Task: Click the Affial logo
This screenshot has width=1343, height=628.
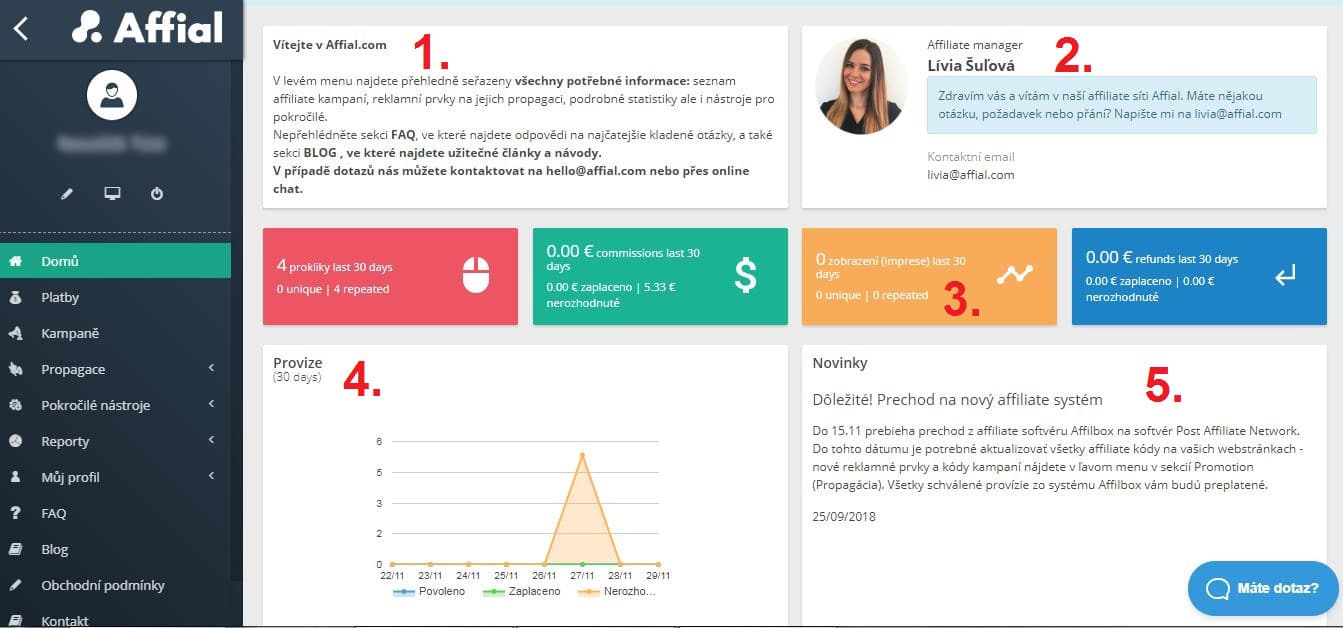Action: [x=147, y=27]
